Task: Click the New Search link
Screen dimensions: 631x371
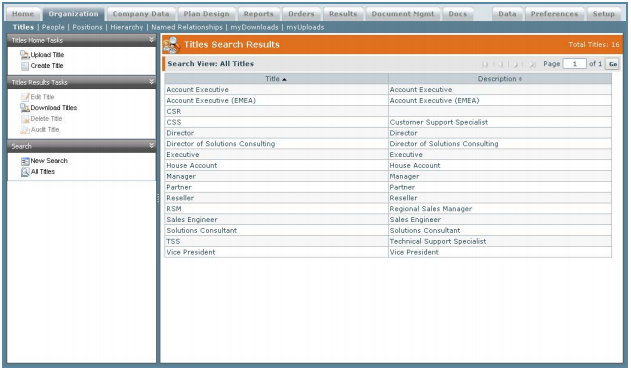Action: point(49,161)
